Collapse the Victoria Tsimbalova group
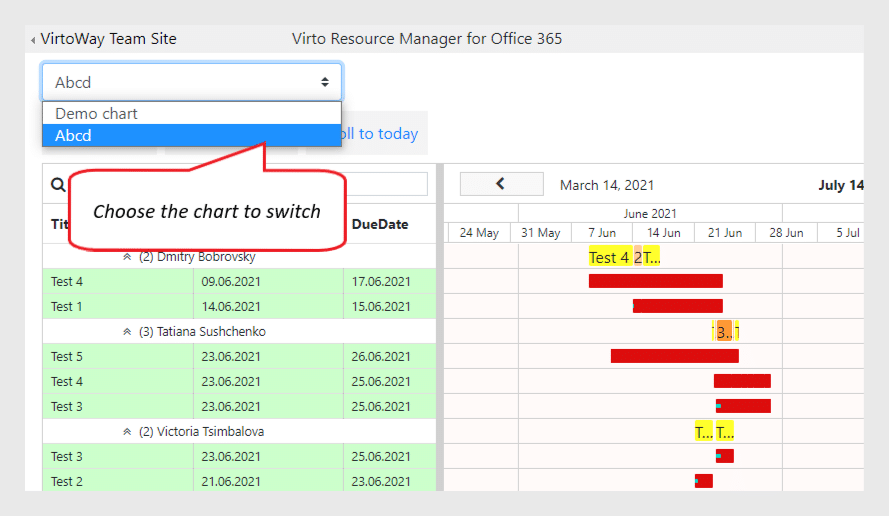This screenshot has width=889, height=516. point(127,432)
